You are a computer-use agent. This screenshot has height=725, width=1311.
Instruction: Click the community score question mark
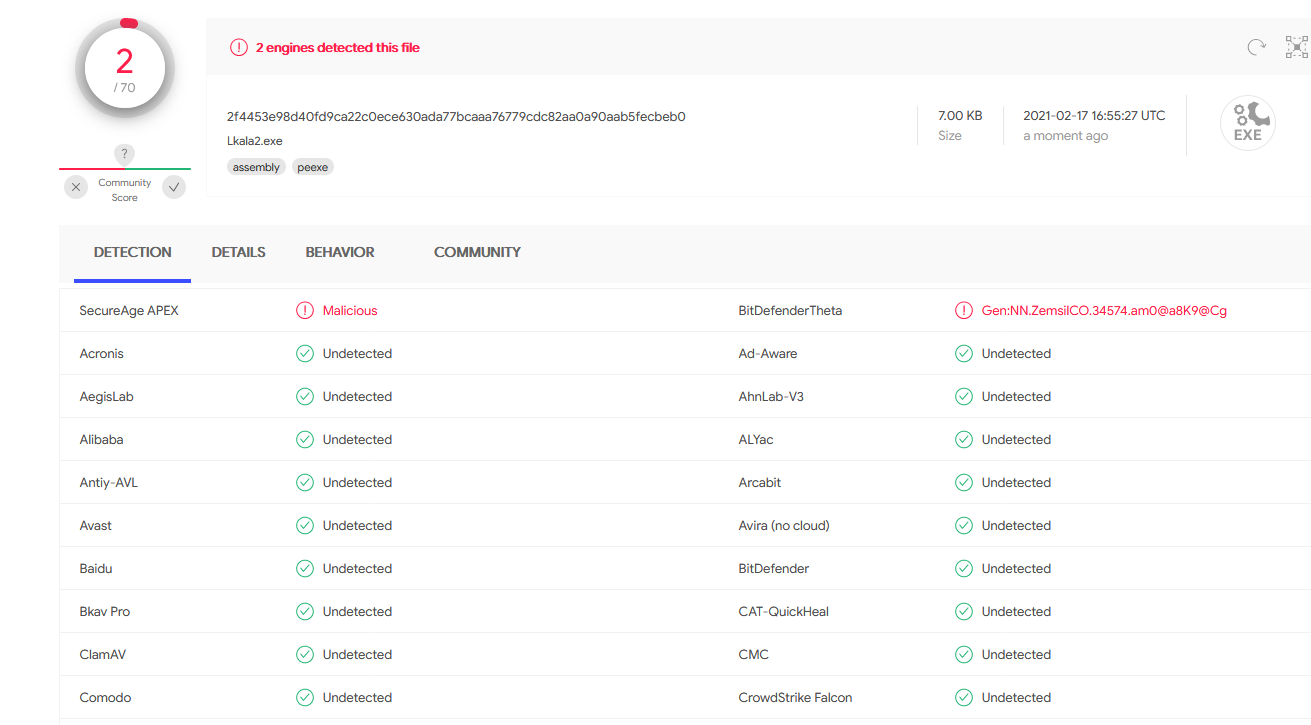click(x=124, y=154)
